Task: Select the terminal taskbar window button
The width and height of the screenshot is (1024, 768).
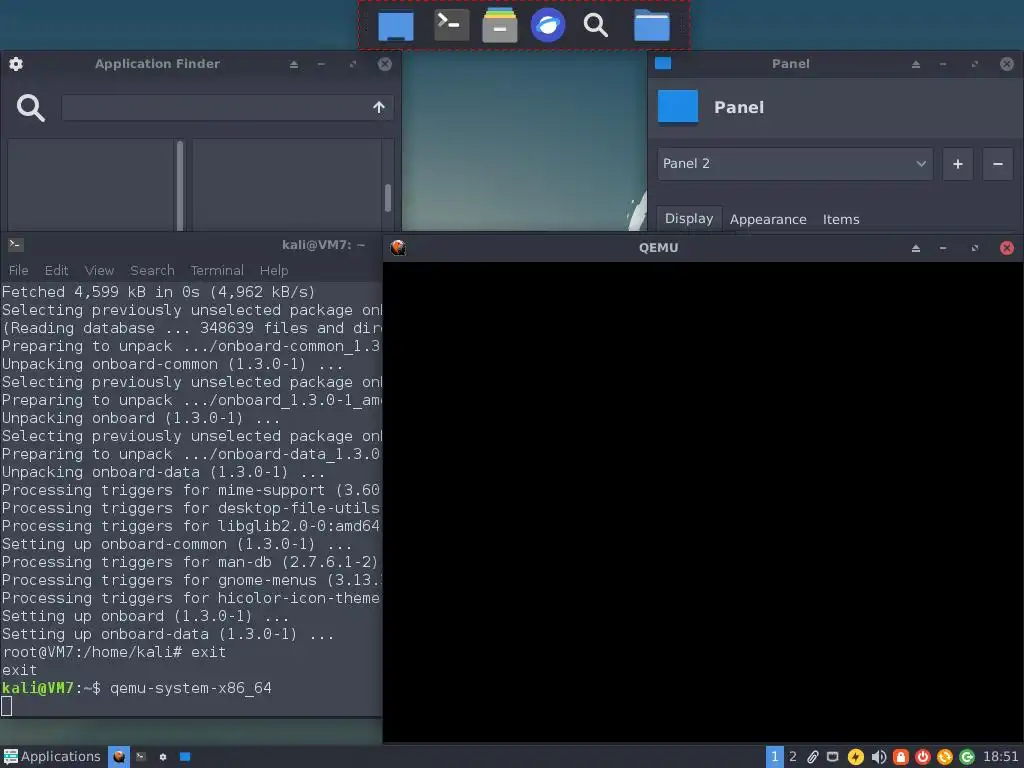Action: coord(141,757)
